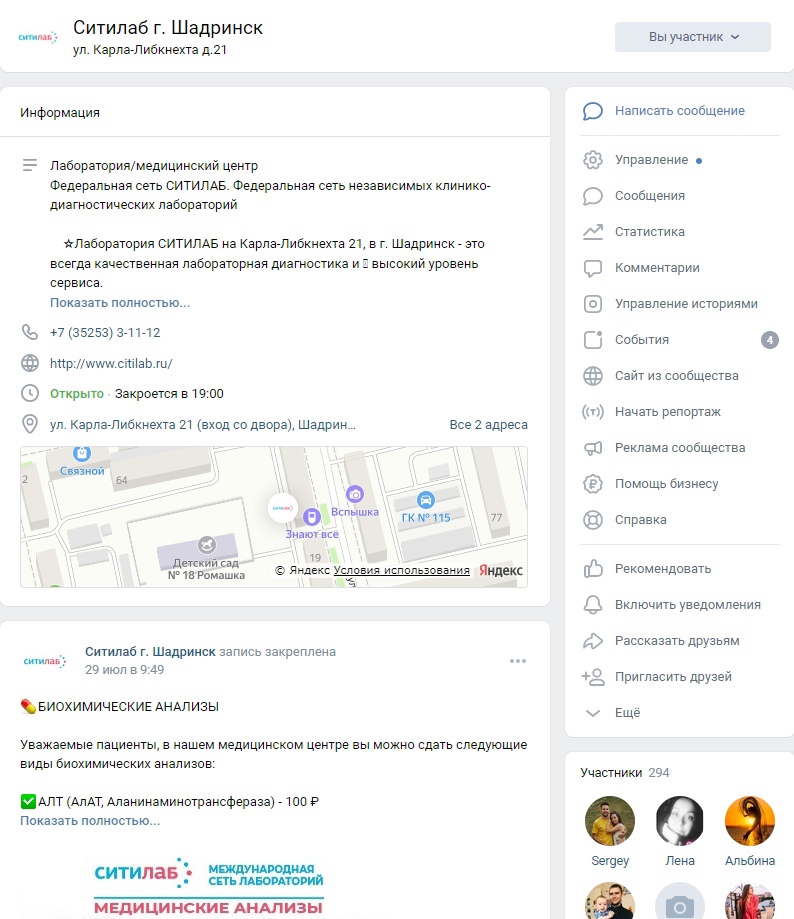Open the website link http://www.citilab.ru/

coord(111,363)
